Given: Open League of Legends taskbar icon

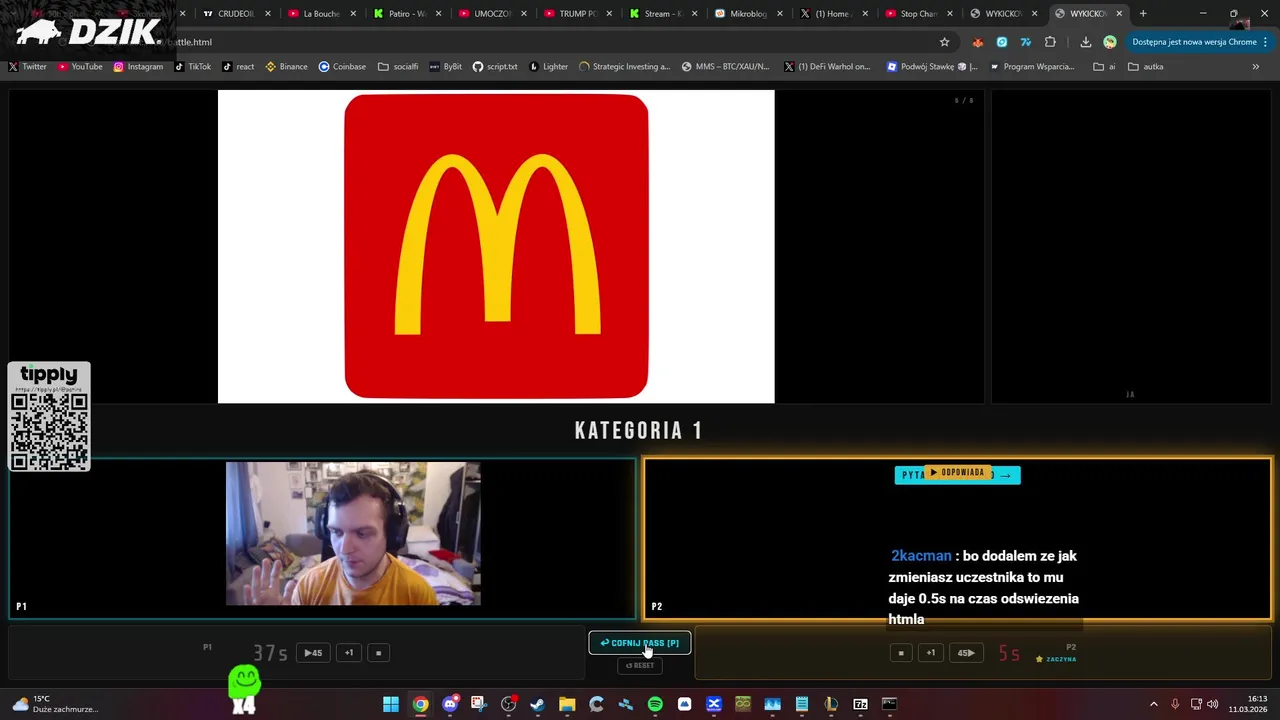Looking at the screenshot, I should pos(831,704).
